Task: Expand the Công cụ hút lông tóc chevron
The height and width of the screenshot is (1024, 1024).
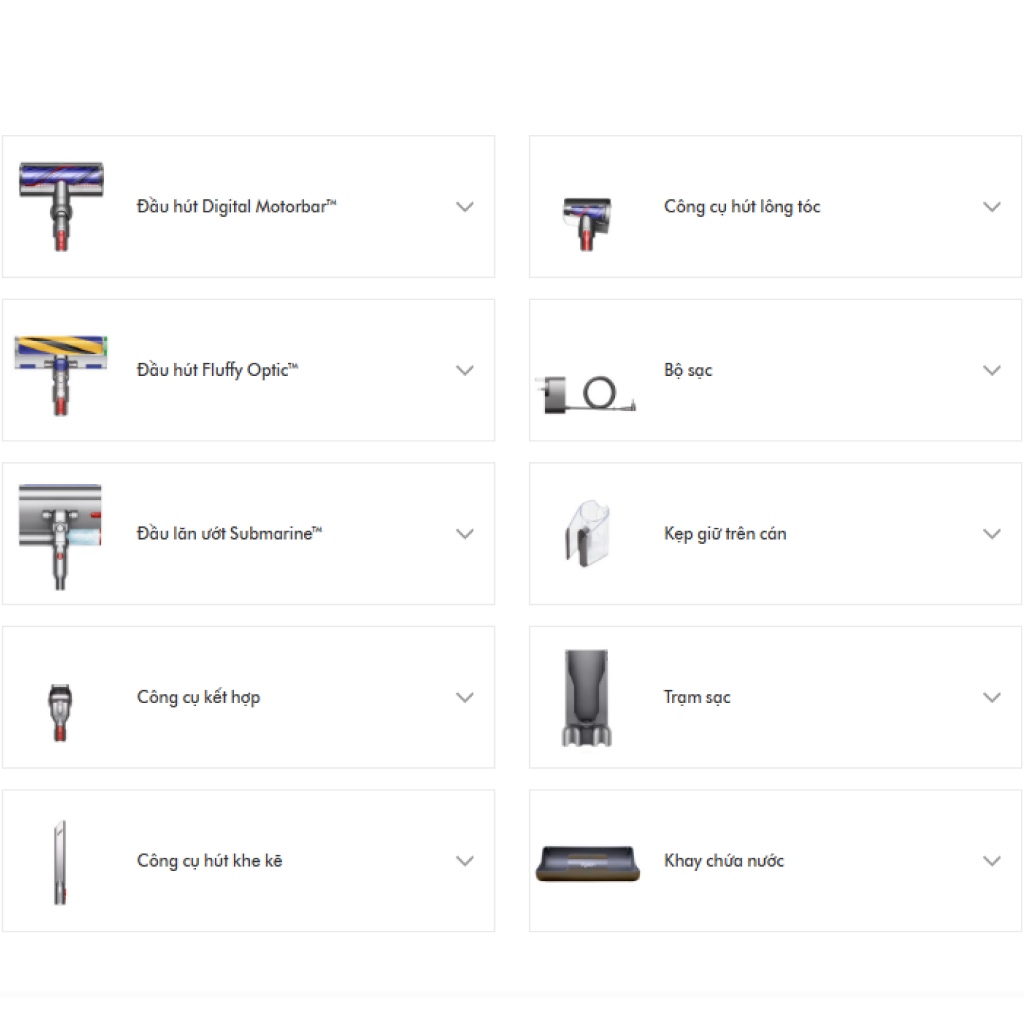Action: point(992,207)
